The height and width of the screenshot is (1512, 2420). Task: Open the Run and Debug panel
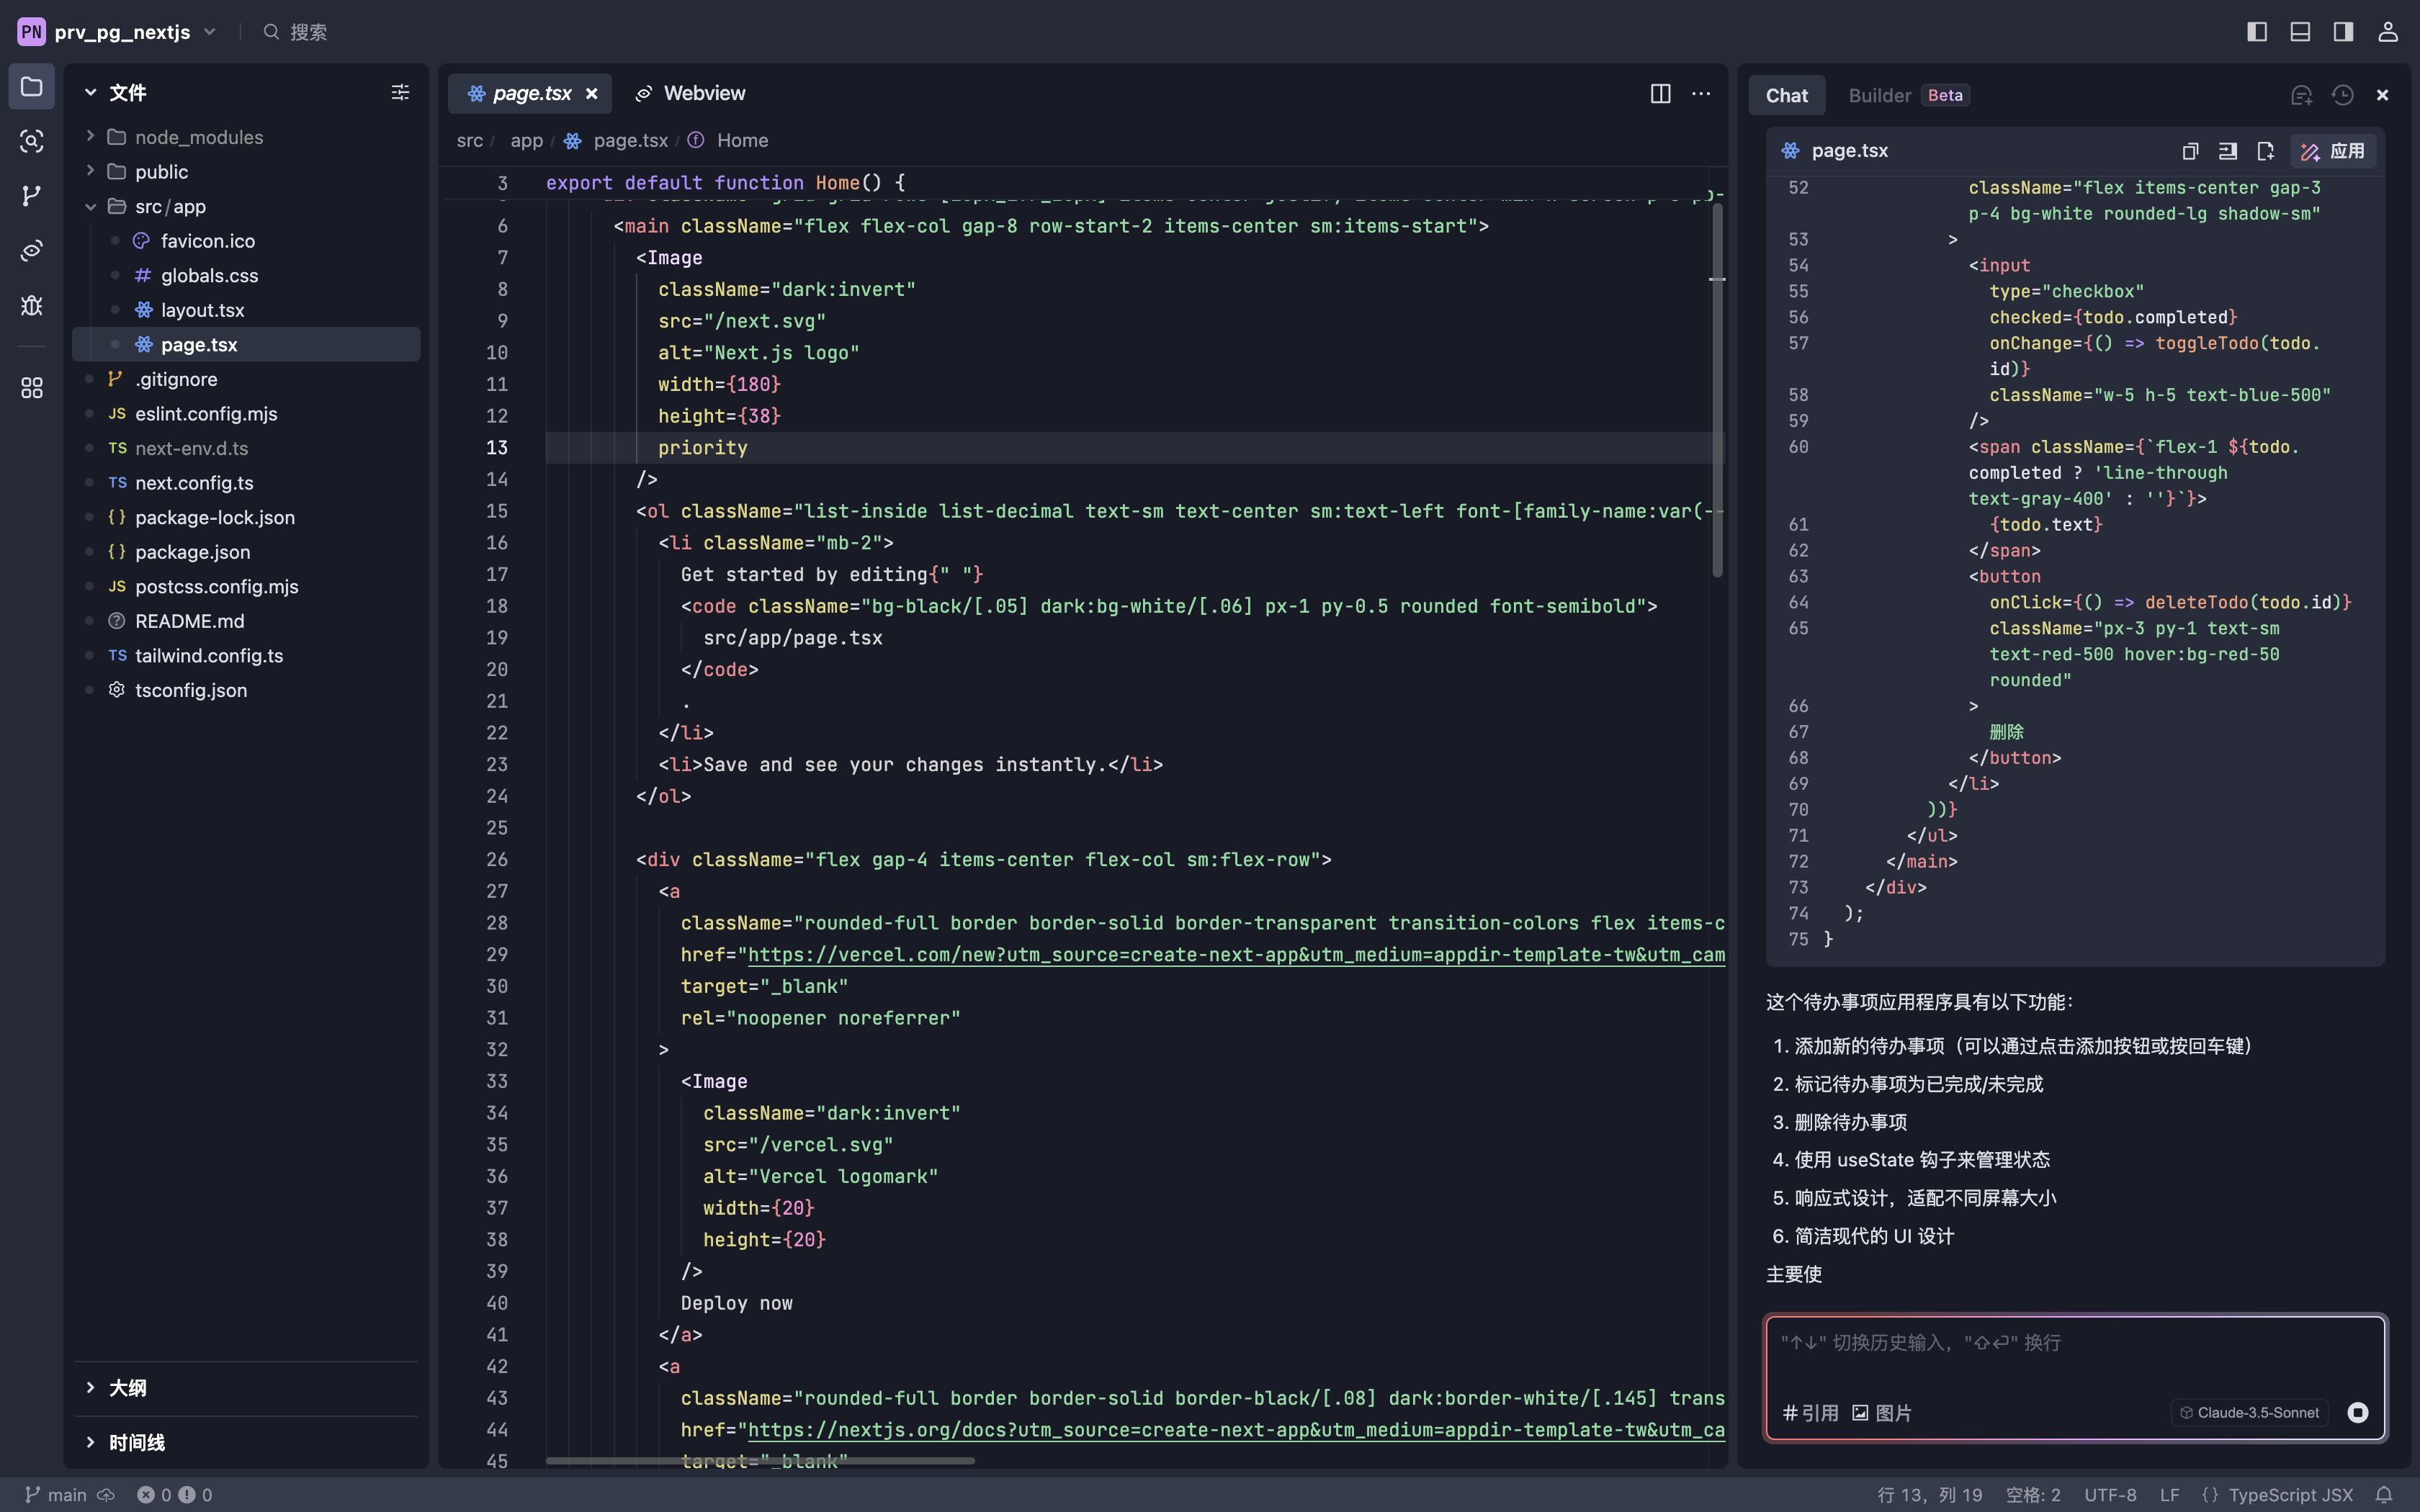(x=31, y=306)
